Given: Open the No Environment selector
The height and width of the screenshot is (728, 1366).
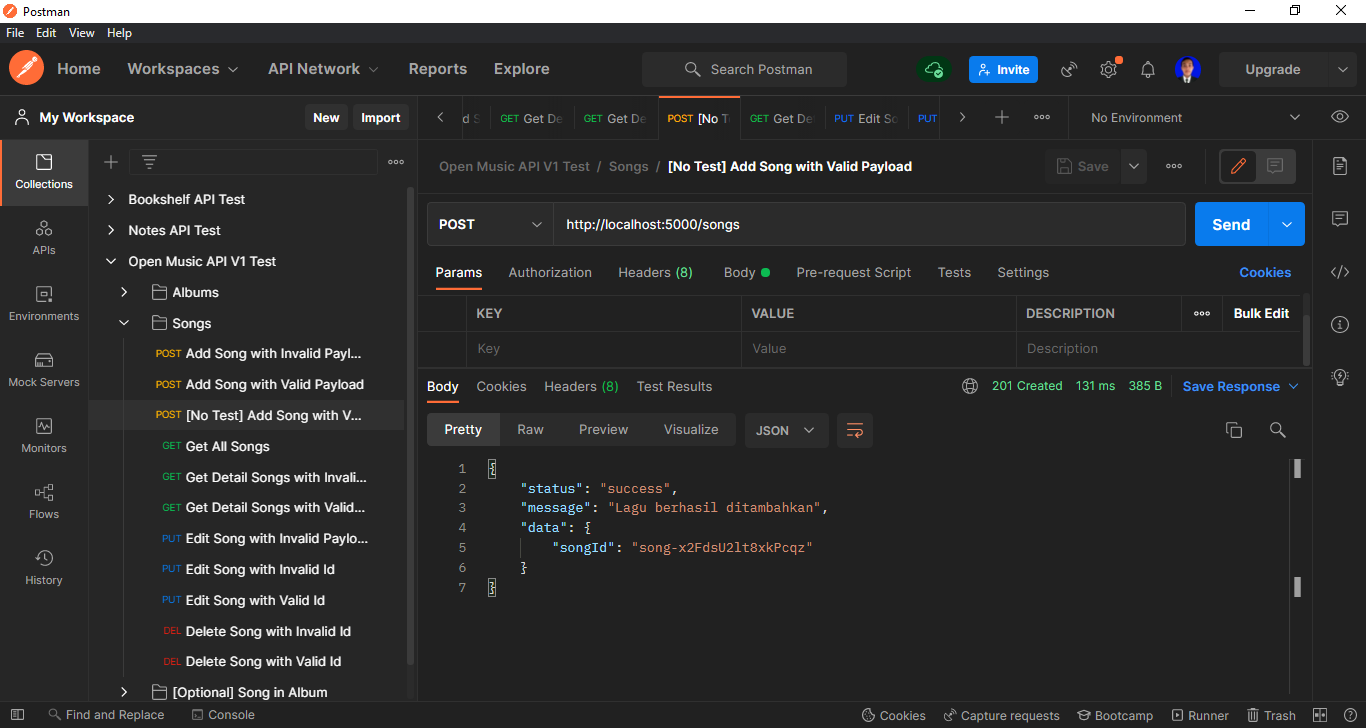Looking at the screenshot, I should pyautogui.click(x=1195, y=117).
